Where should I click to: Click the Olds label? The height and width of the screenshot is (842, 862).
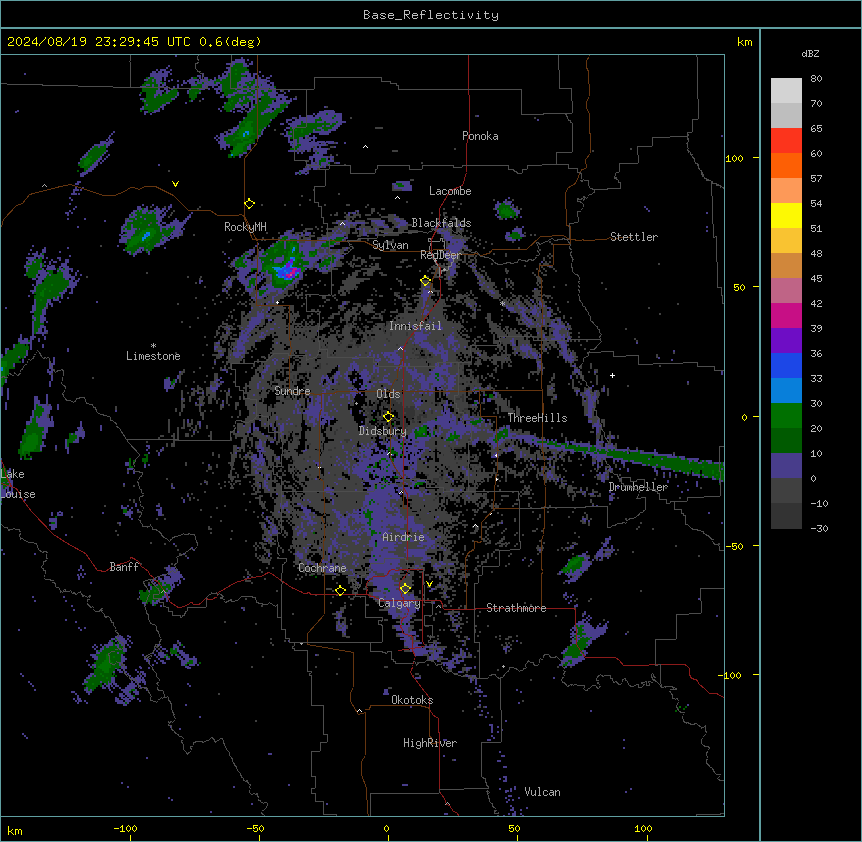388,394
